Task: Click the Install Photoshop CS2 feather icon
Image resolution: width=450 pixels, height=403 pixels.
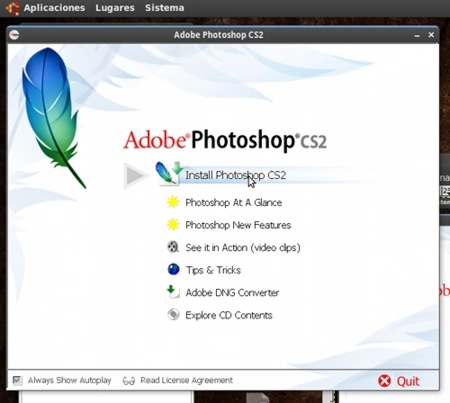Action: point(169,173)
